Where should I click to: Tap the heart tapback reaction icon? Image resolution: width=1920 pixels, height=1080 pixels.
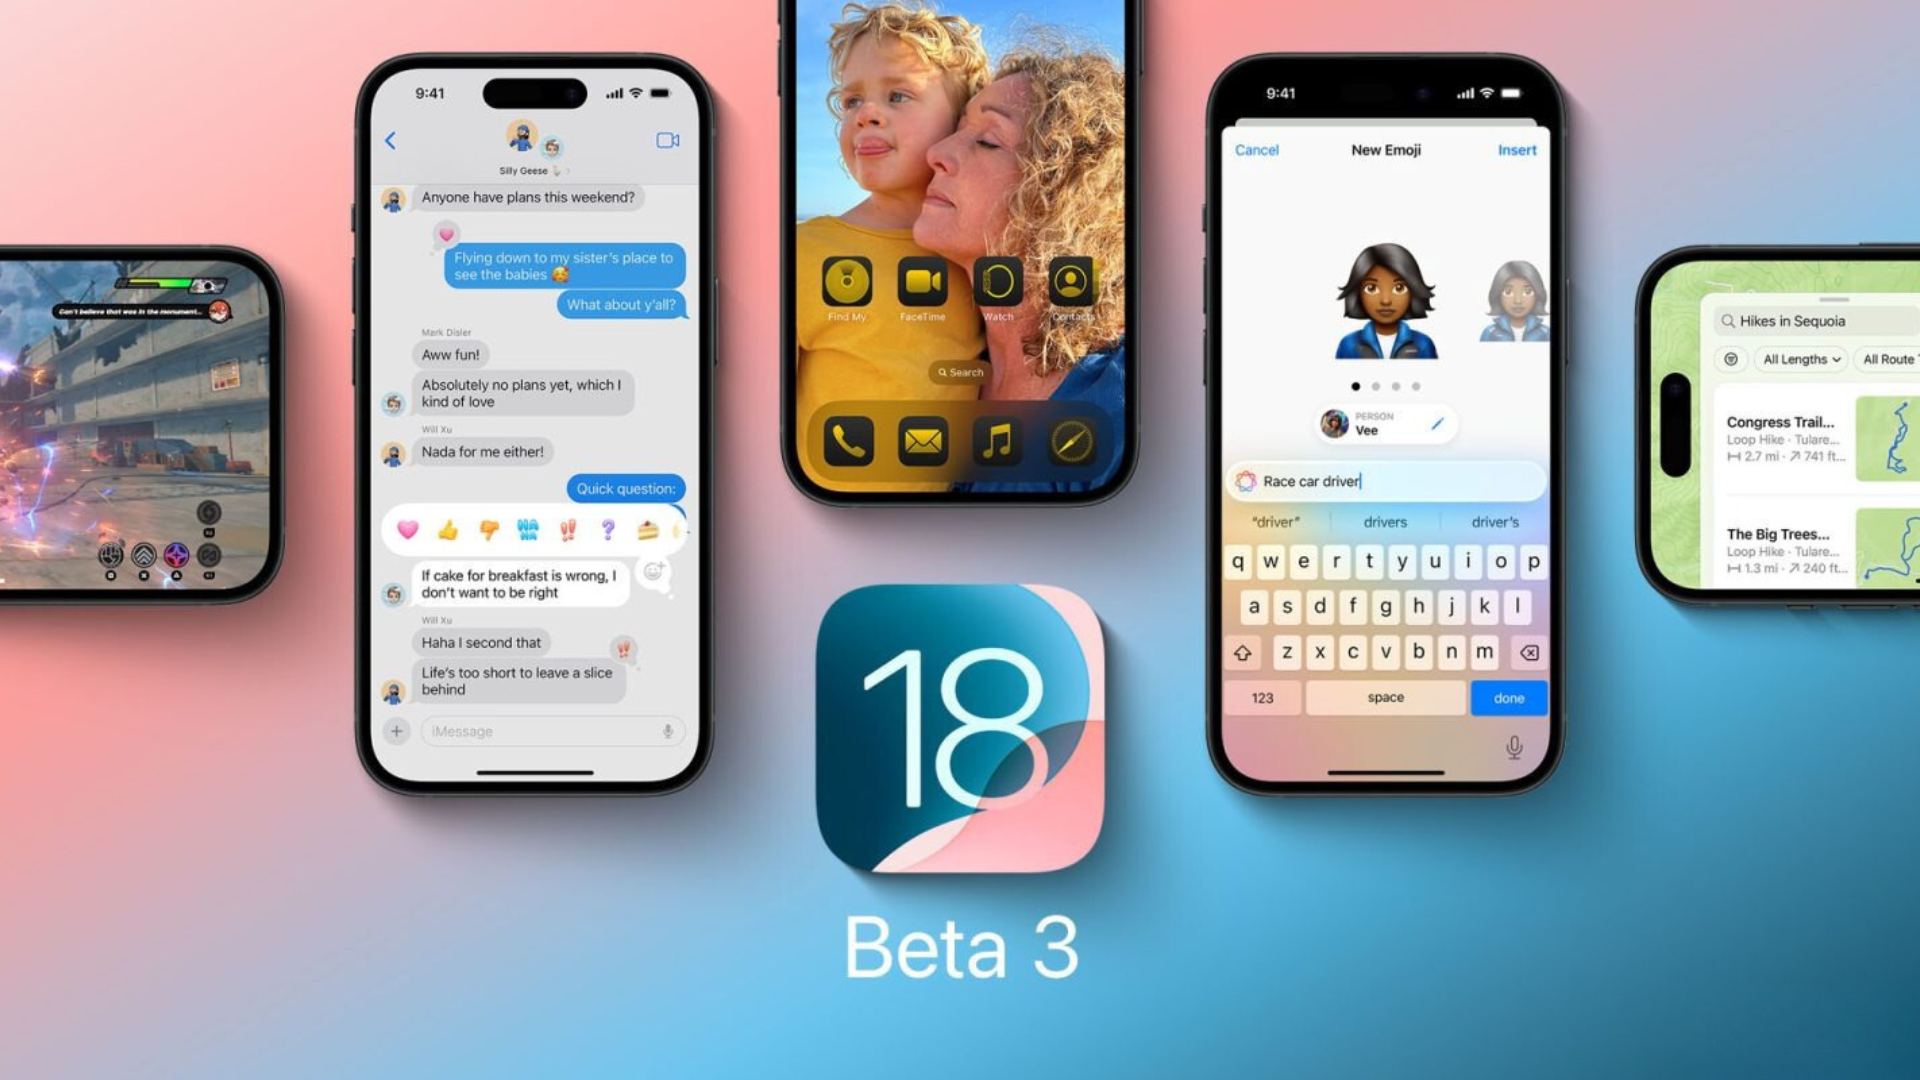tap(410, 527)
